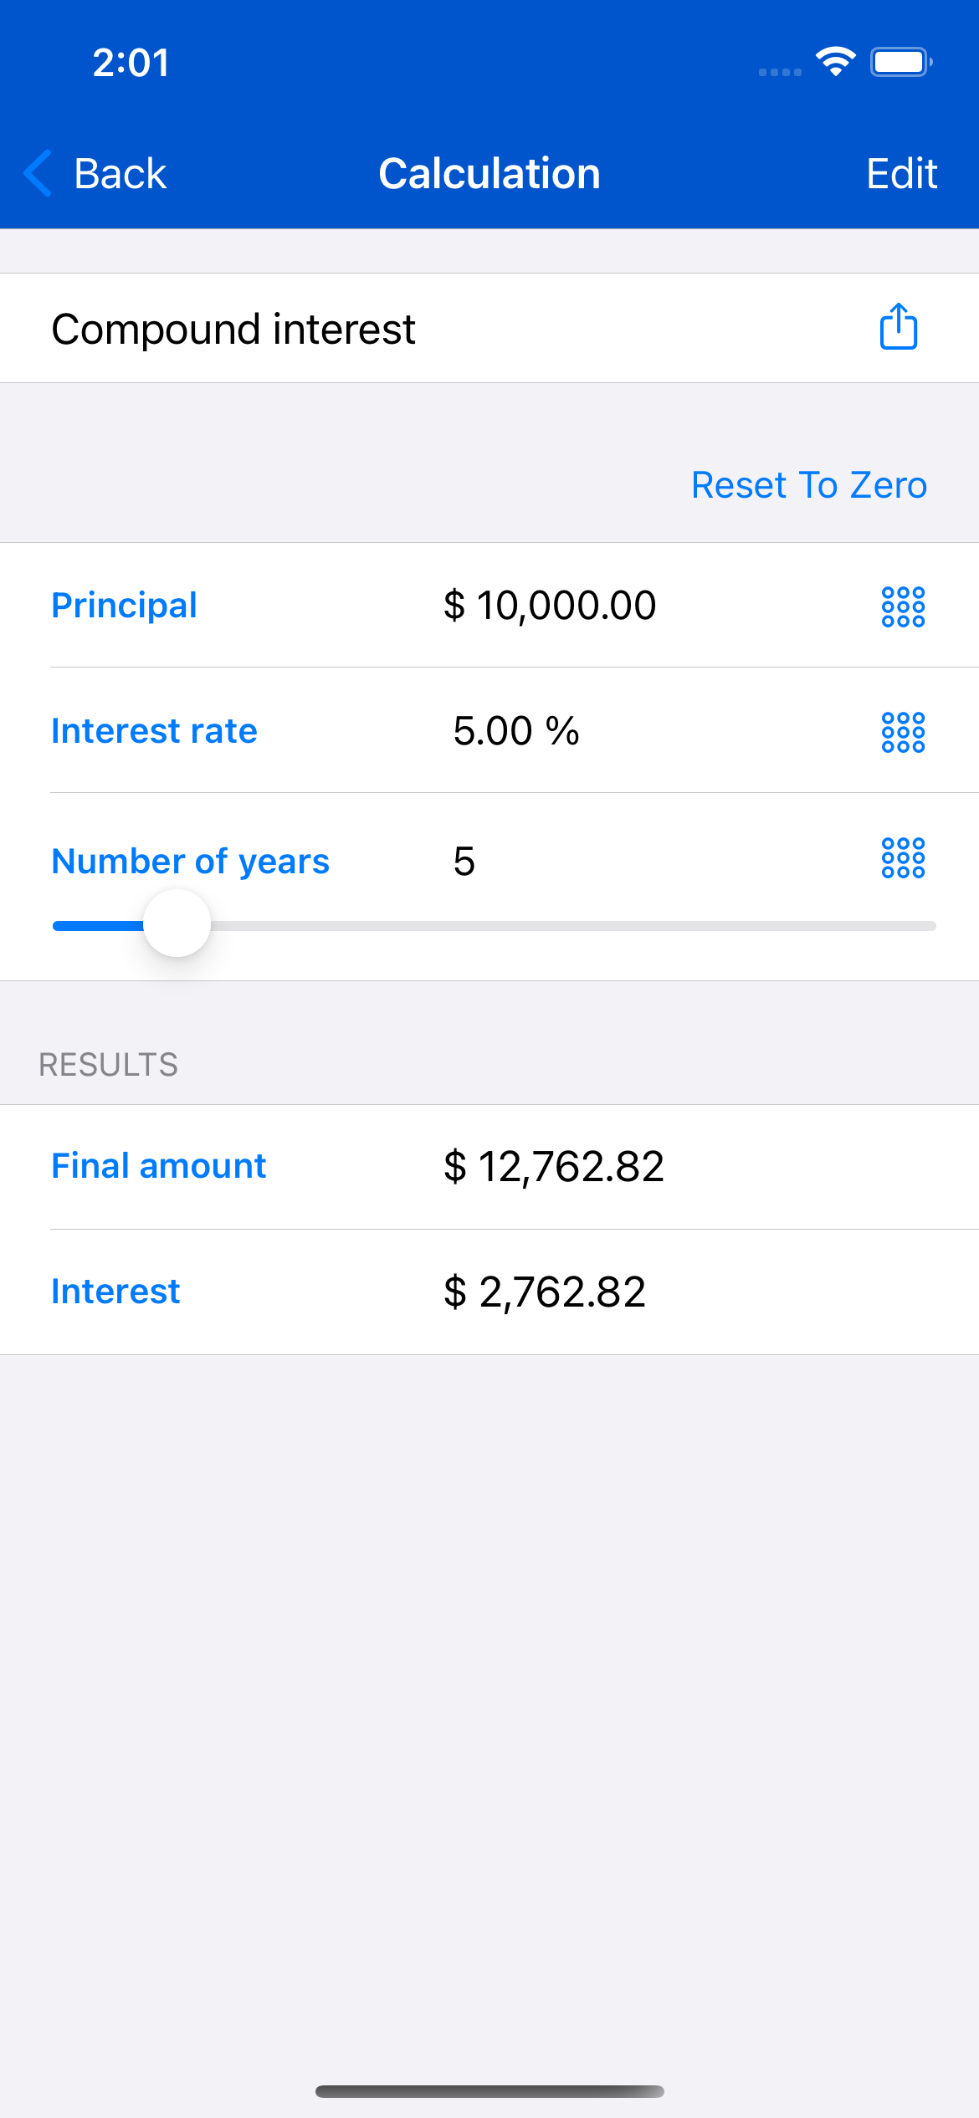This screenshot has width=979, height=2118.
Task: Click the Number of years slider thumb
Action: point(177,924)
